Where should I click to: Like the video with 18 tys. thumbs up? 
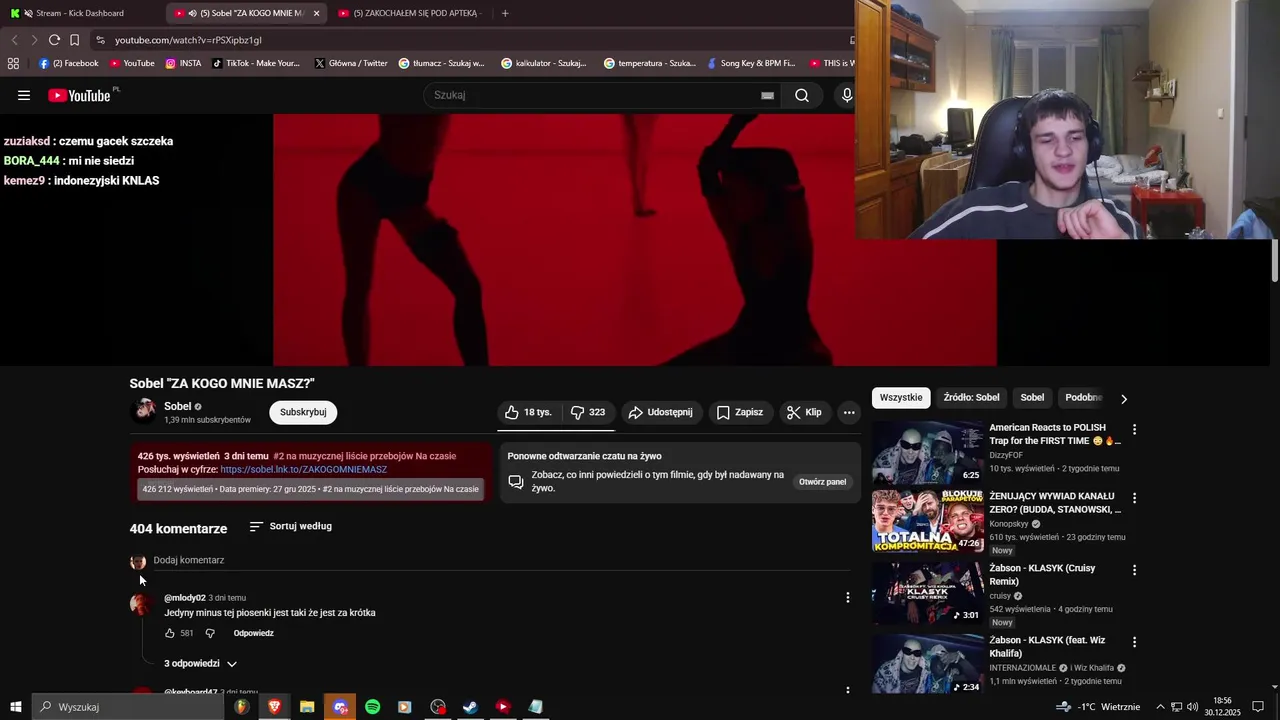click(x=529, y=412)
